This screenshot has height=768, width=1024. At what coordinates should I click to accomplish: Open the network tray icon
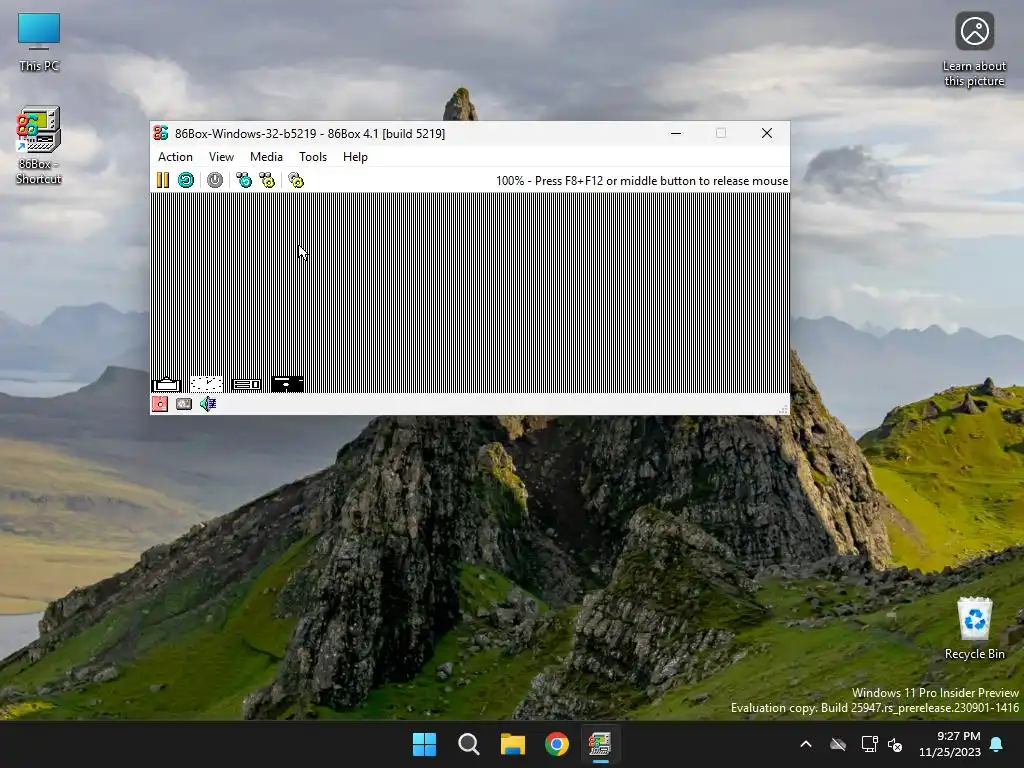[869, 744]
